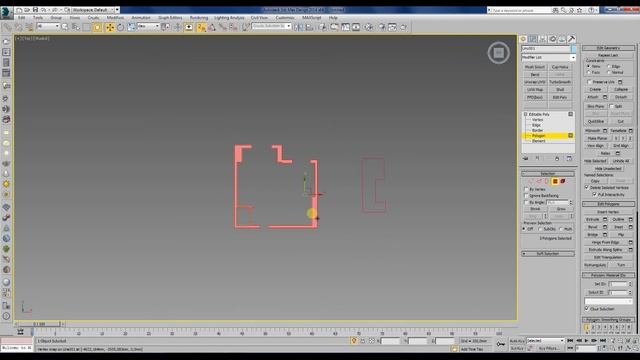
Task: Open the Motion command panel tab
Action: 552,39
